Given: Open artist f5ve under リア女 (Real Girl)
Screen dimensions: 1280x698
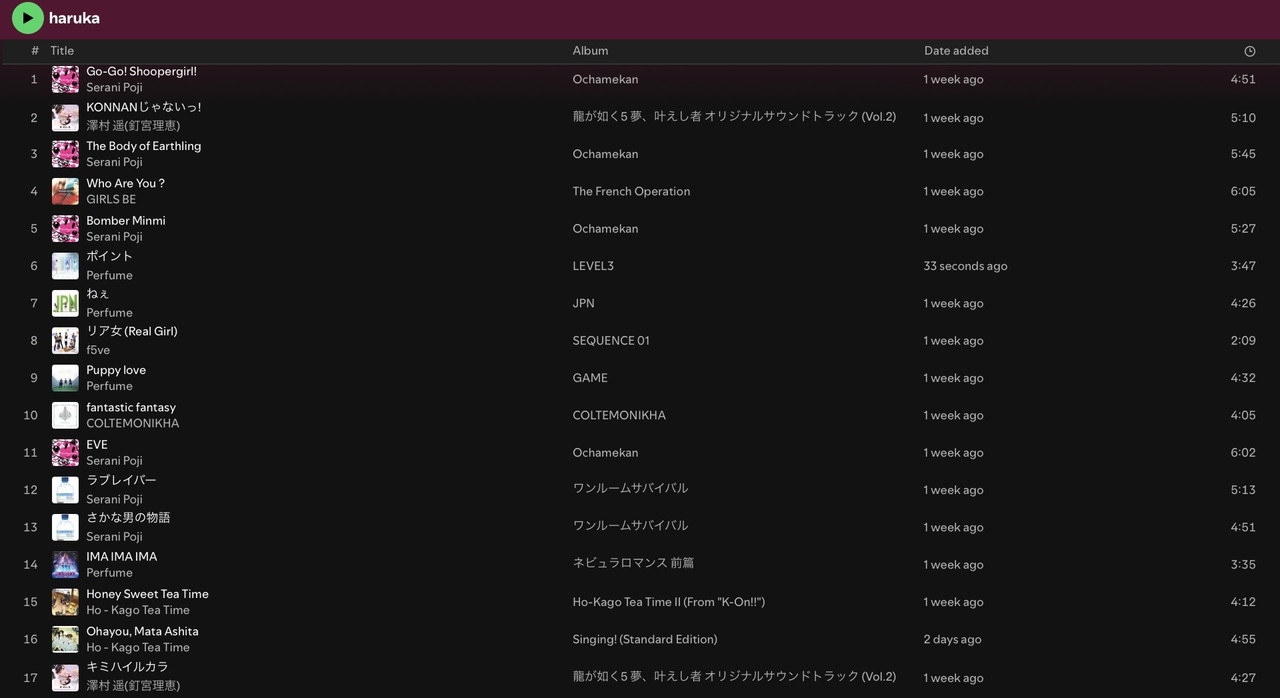Looking at the screenshot, I should coord(98,350).
